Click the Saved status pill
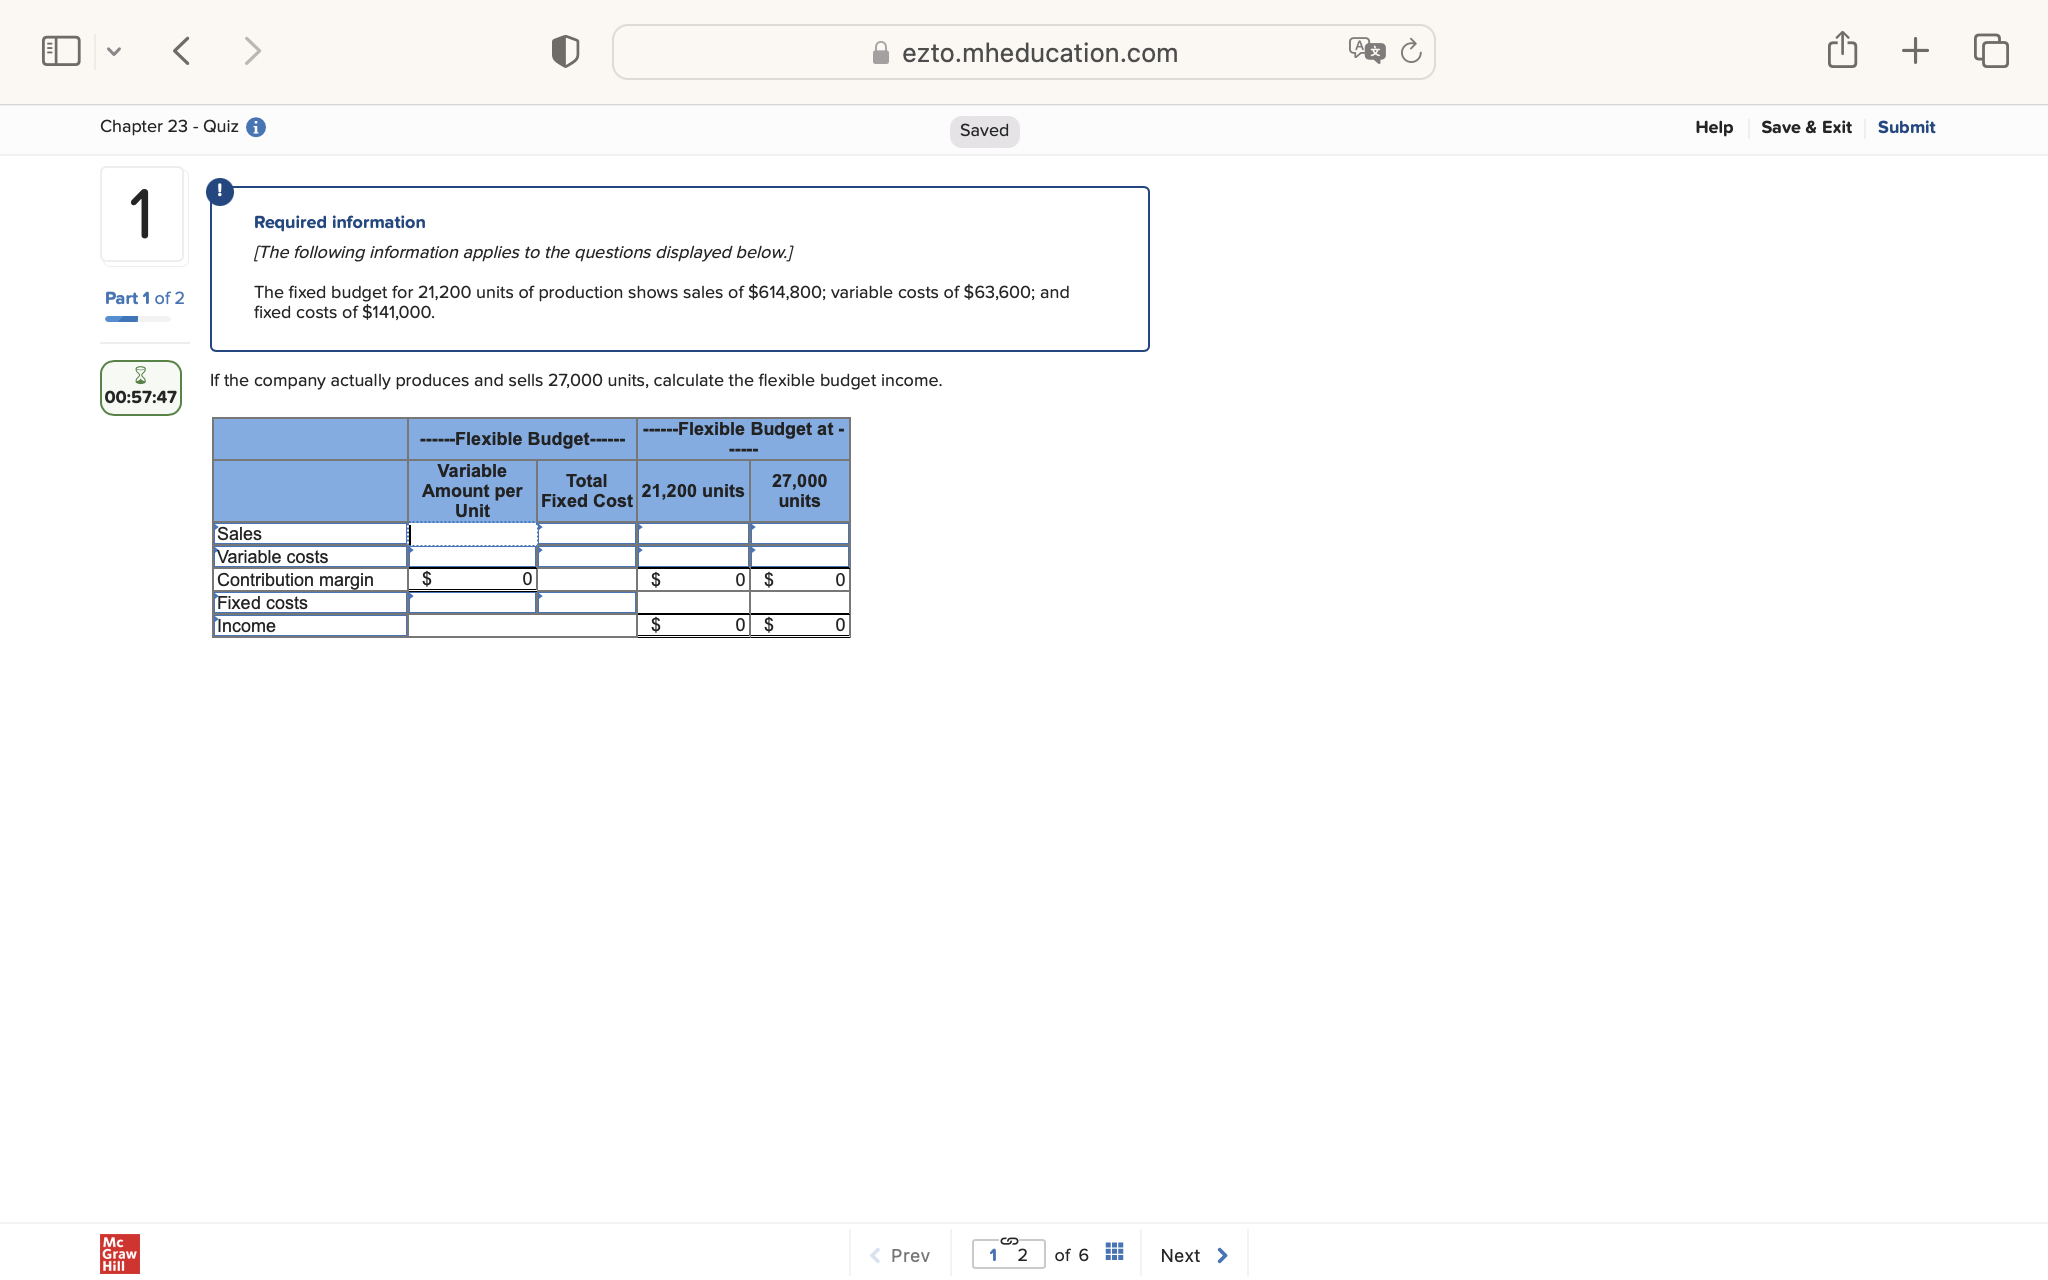This screenshot has height=1280, width=2048. pyautogui.click(x=984, y=131)
